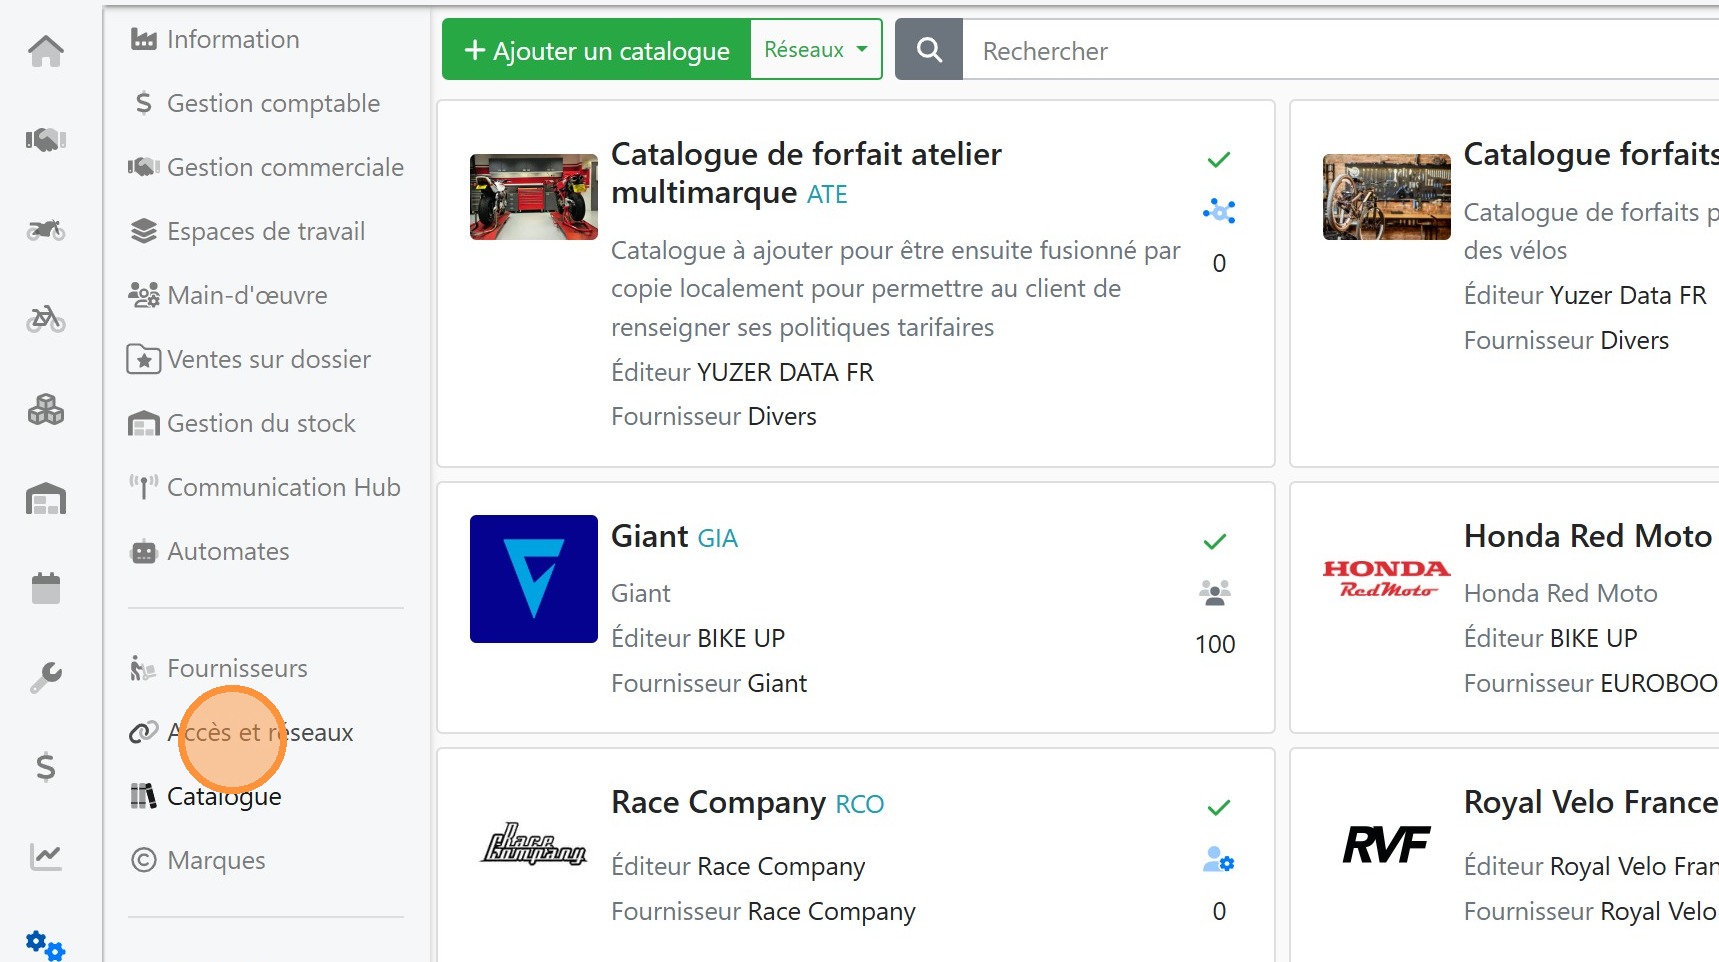This screenshot has width=1719, height=962.
Task: Open the Honda Red Moto catalogue title
Action: (1588, 537)
